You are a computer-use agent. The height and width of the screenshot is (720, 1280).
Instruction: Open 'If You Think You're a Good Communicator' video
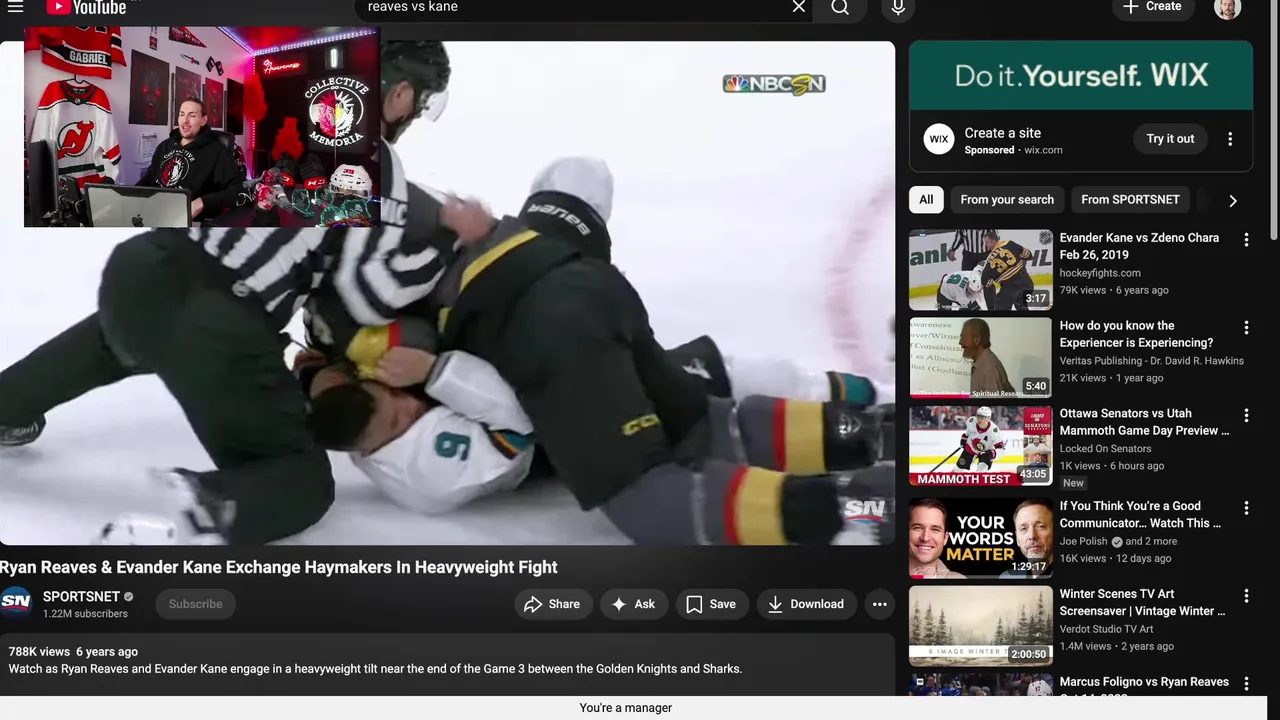click(1140, 514)
